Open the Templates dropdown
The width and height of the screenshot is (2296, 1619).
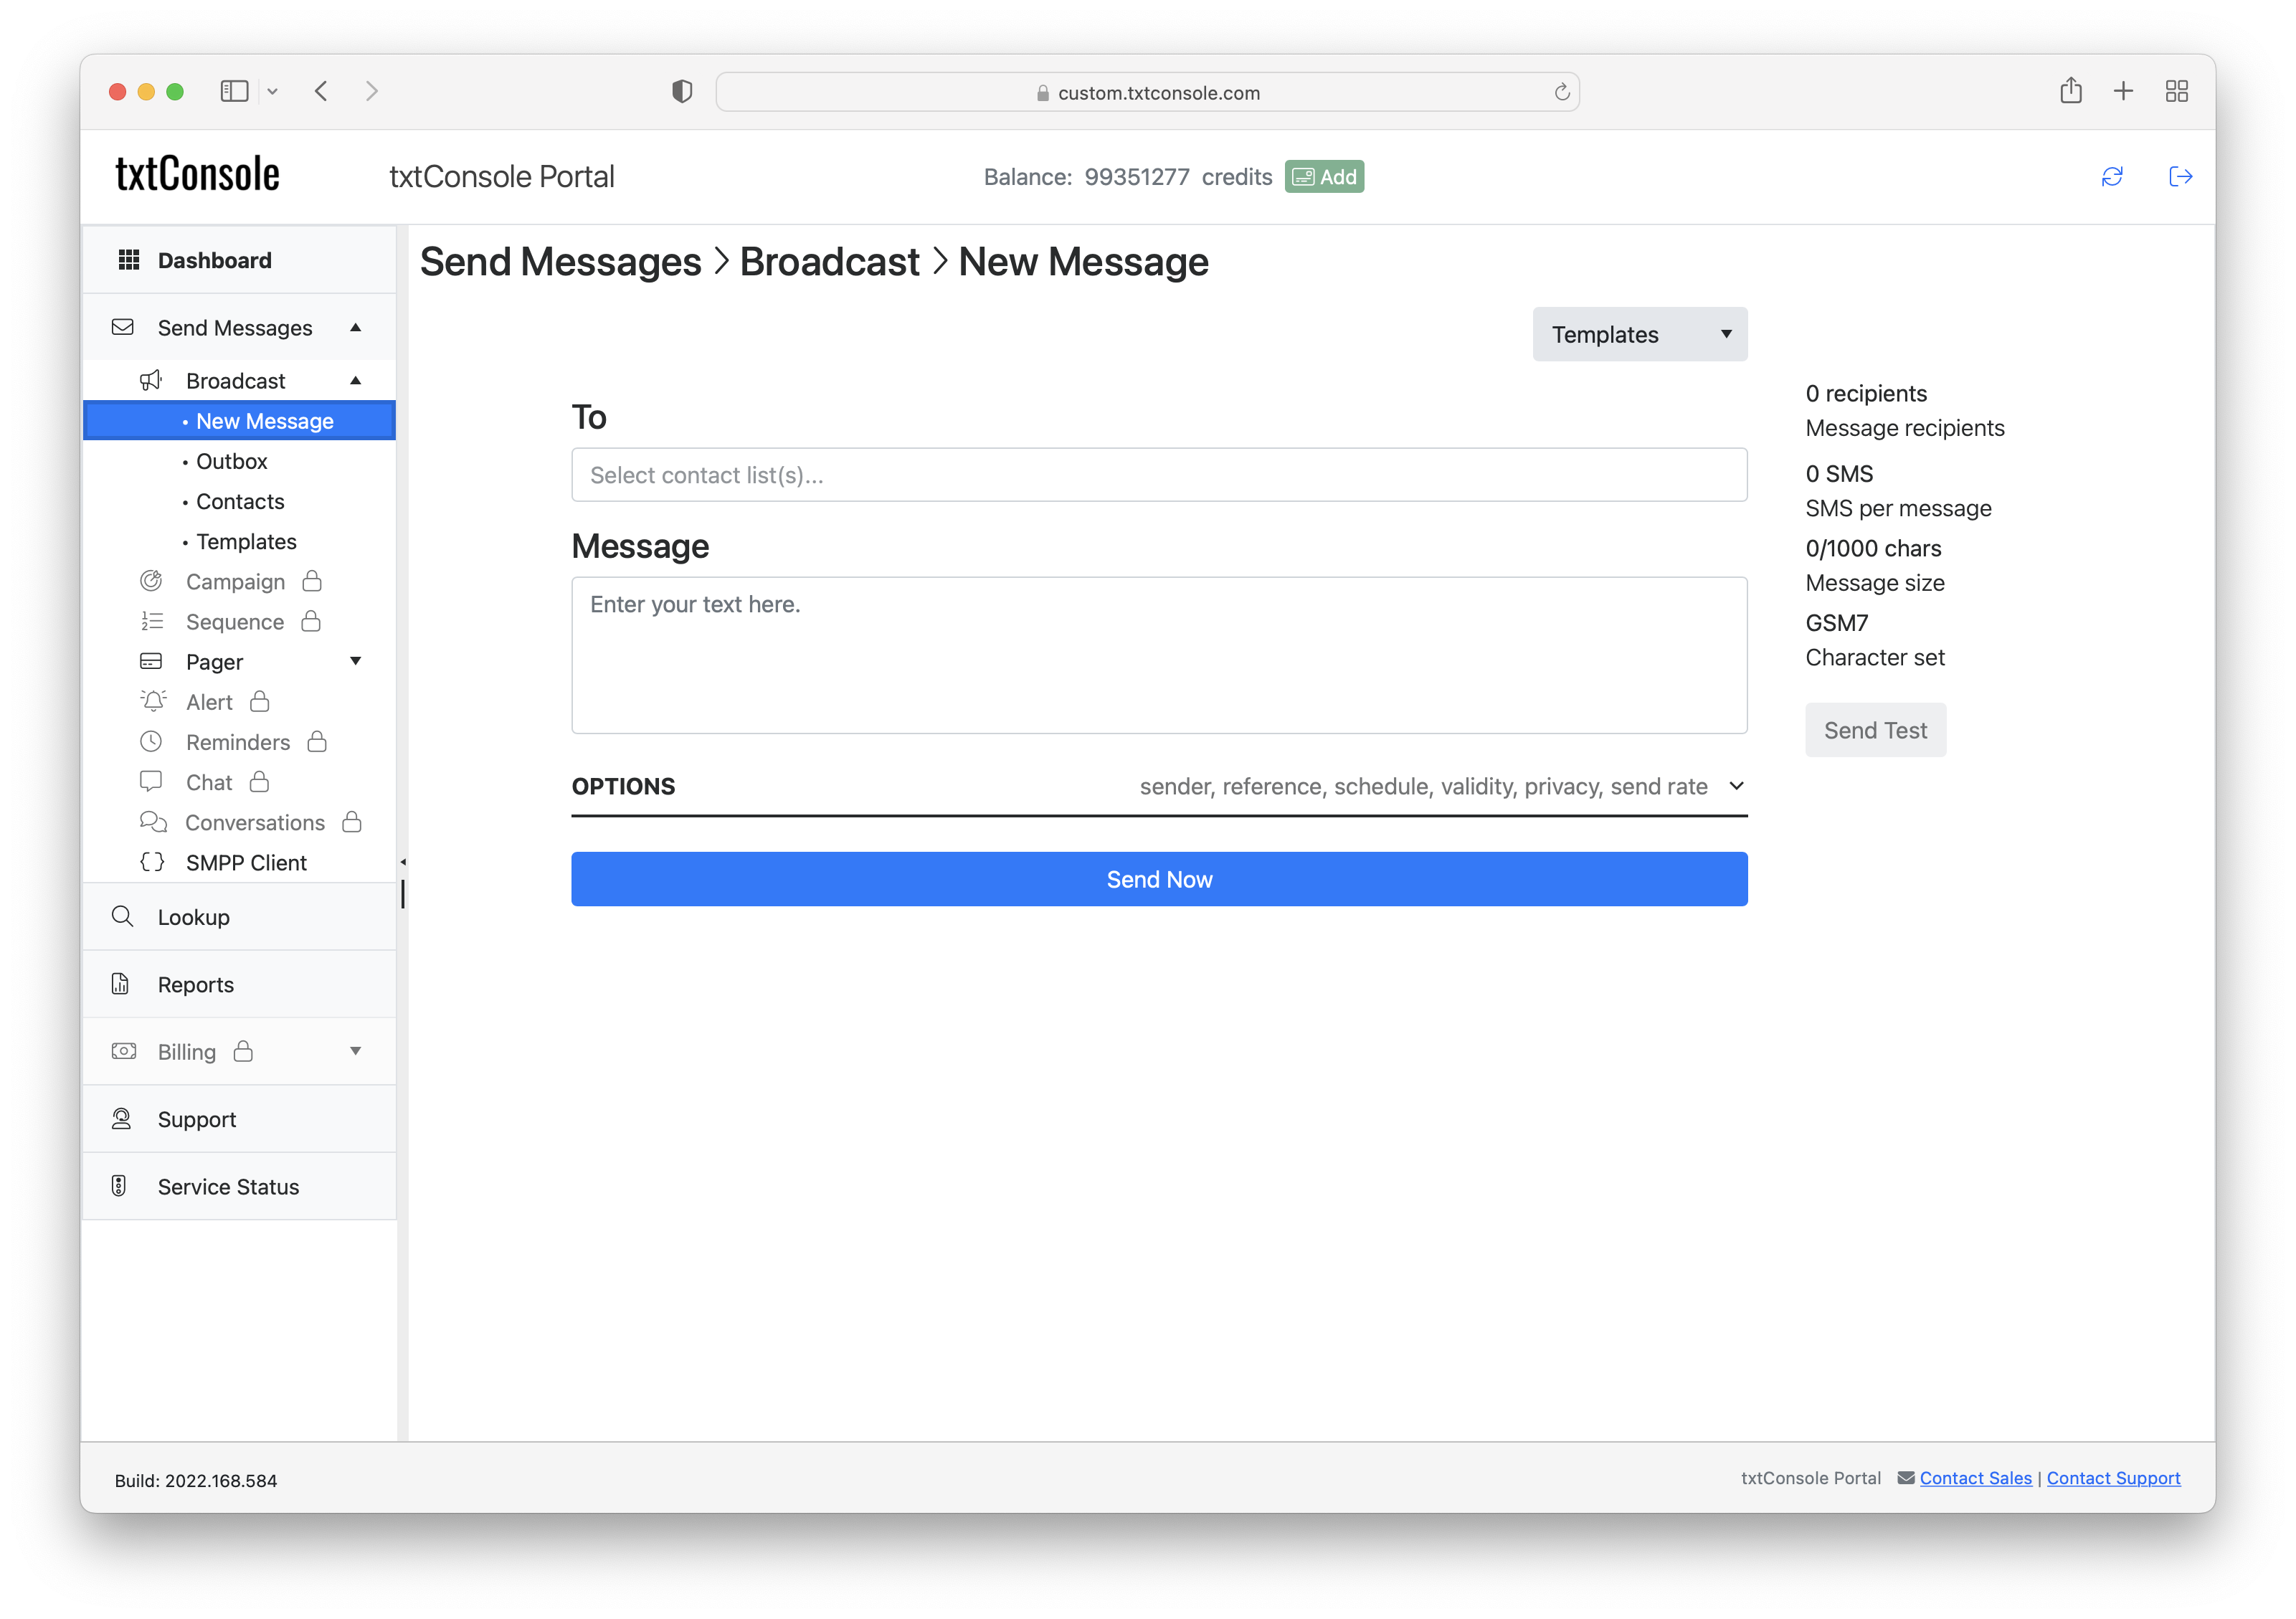click(1639, 334)
